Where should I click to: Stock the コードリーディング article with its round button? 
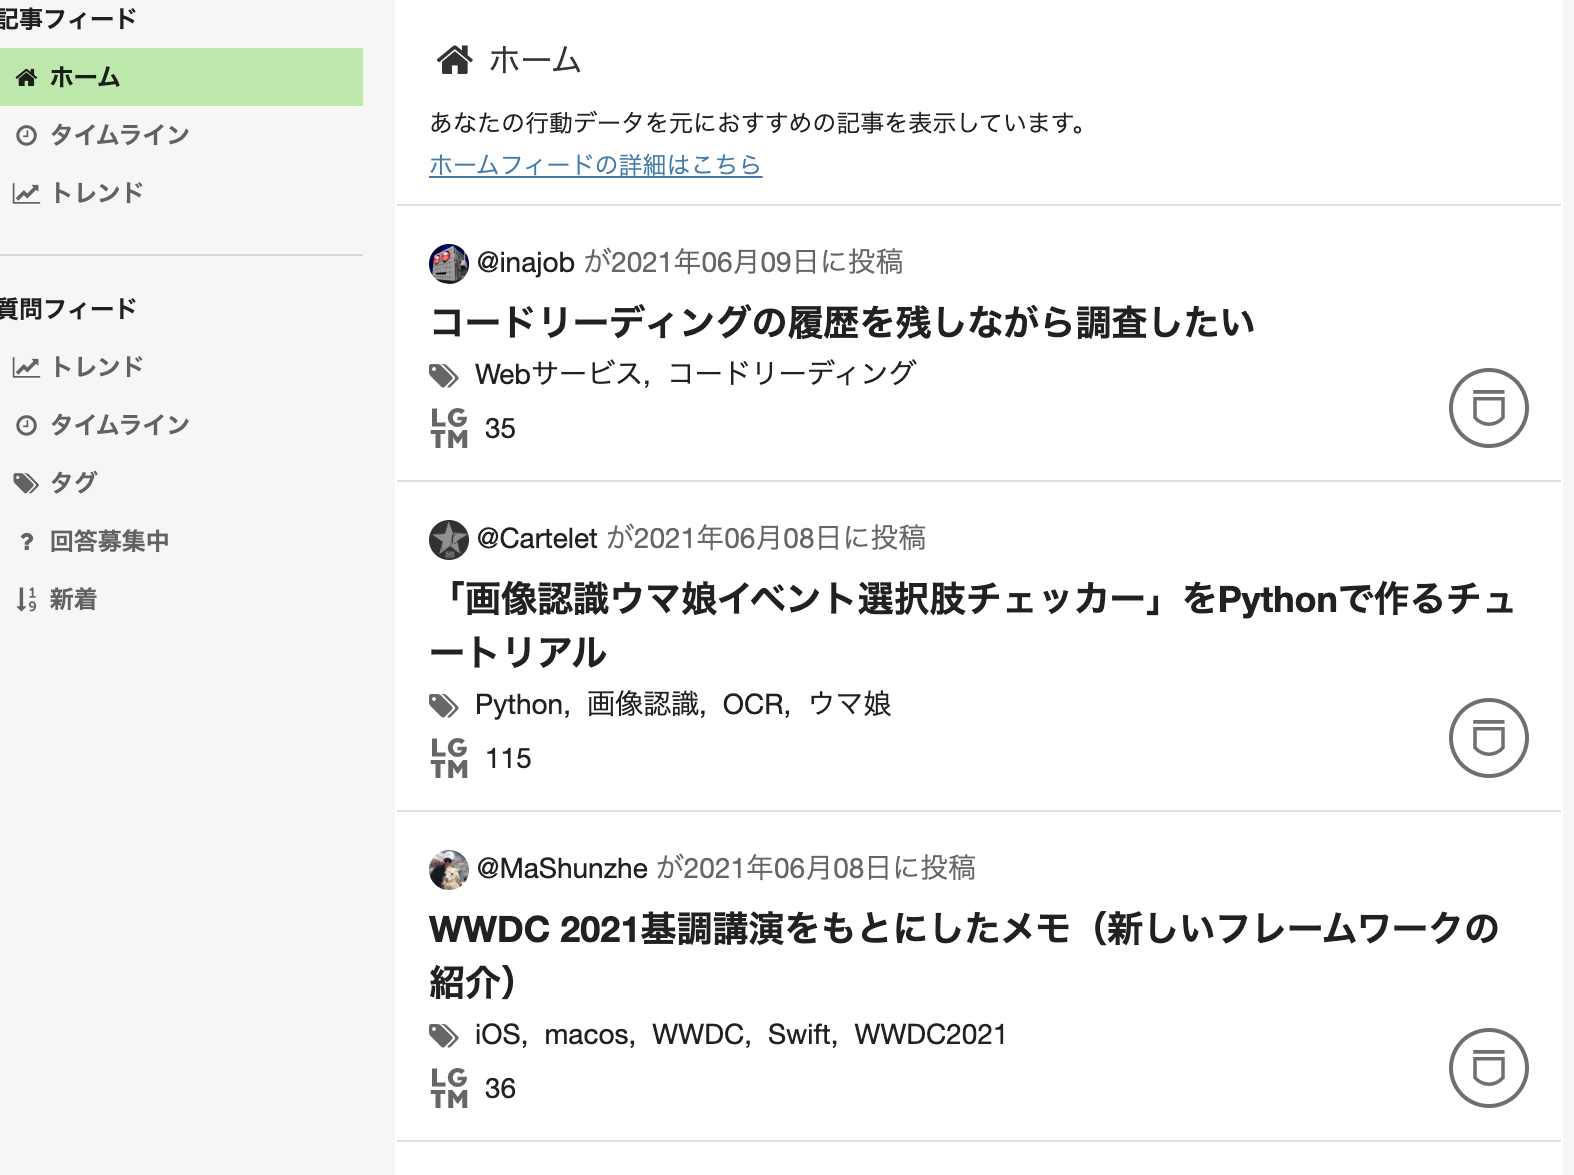[x=1489, y=408]
